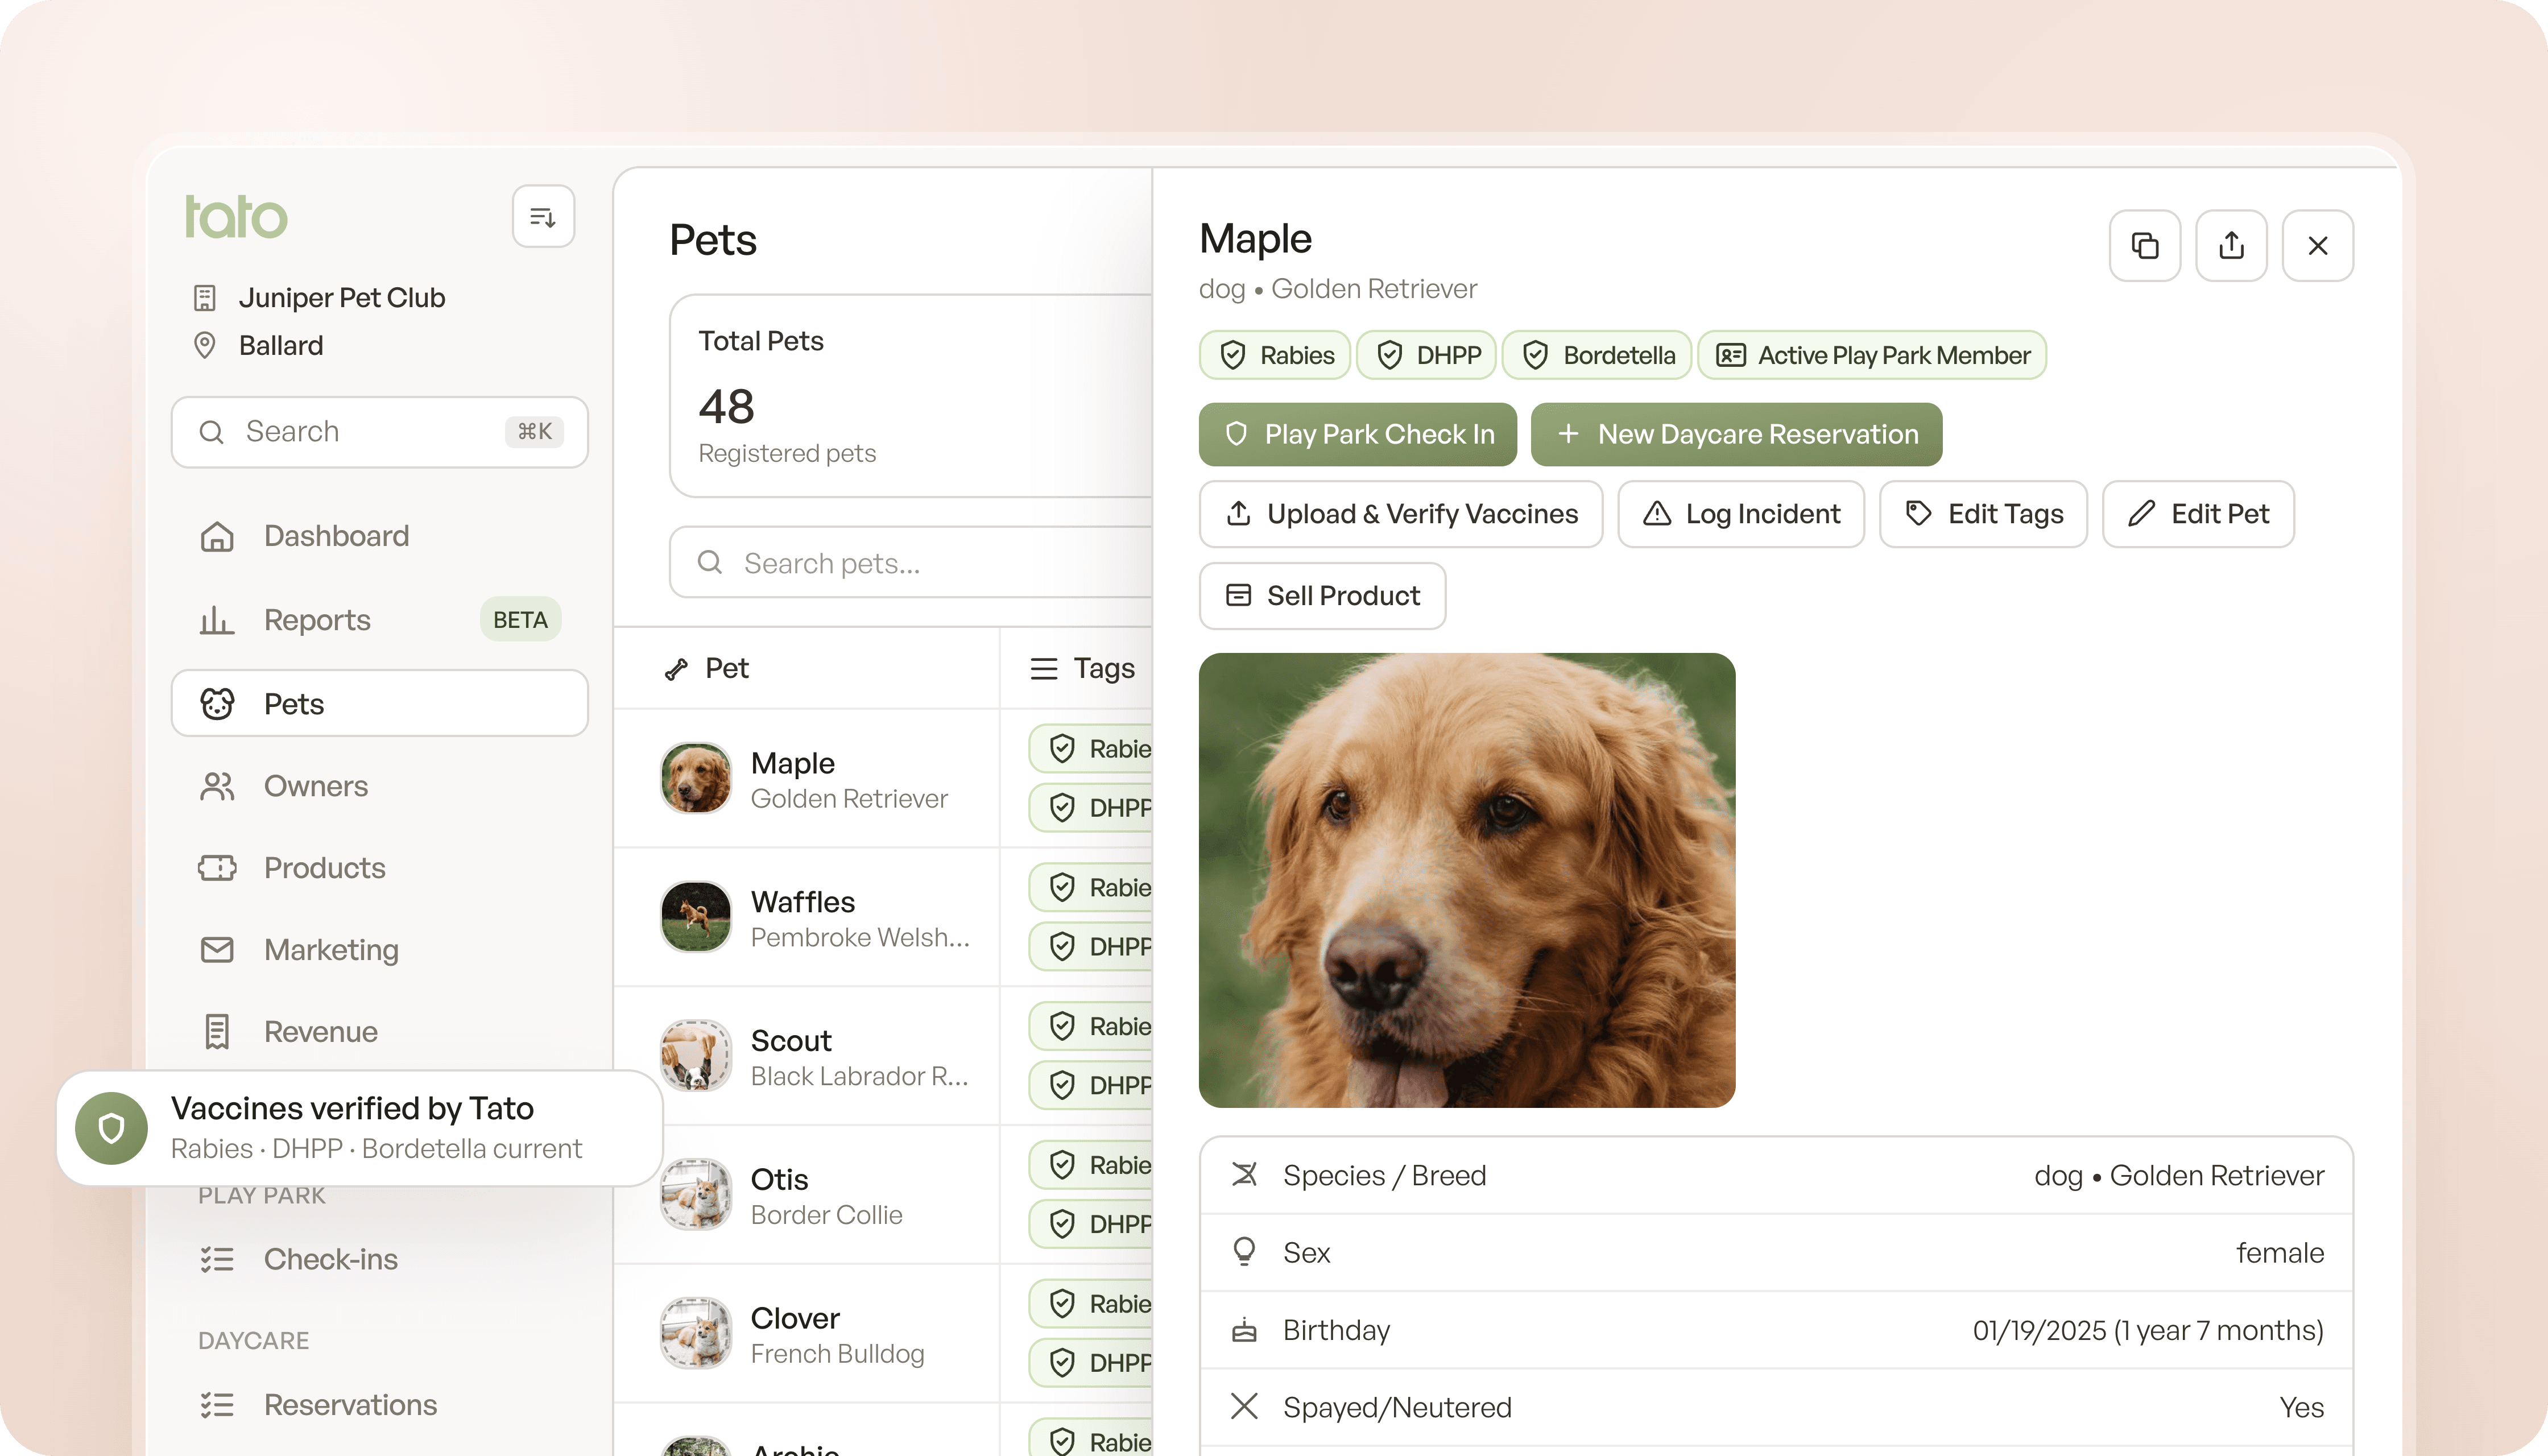Click Upload & Verify Vaccines
The image size is (2548, 1456).
pyautogui.click(x=1400, y=514)
